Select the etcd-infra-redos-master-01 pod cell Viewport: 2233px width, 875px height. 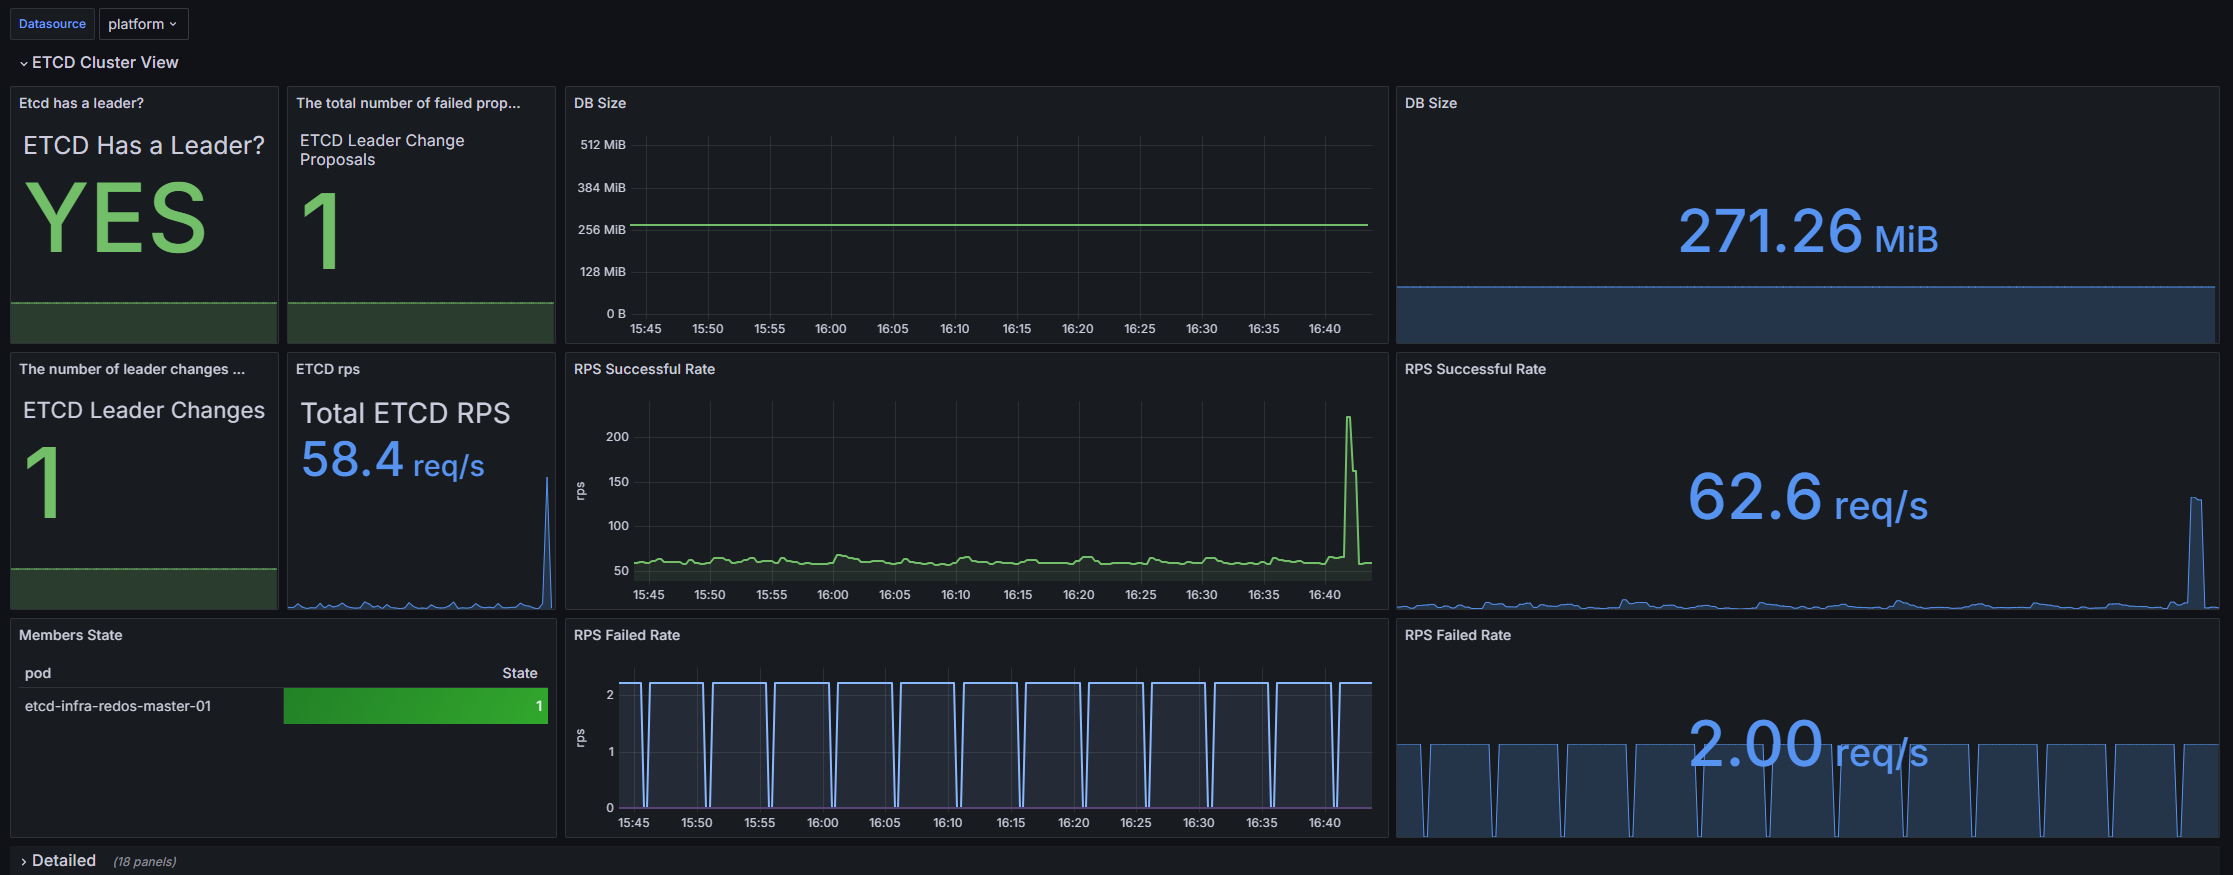(118, 706)
